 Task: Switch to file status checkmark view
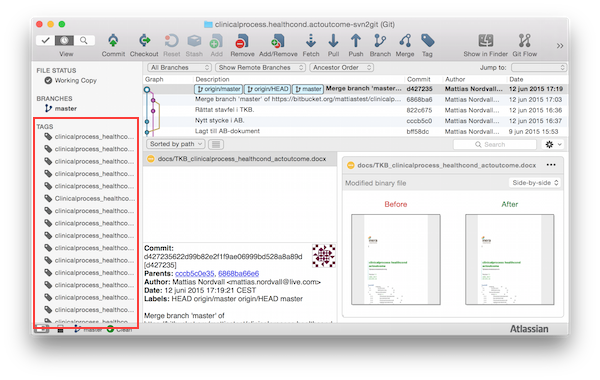pos(46,40)
